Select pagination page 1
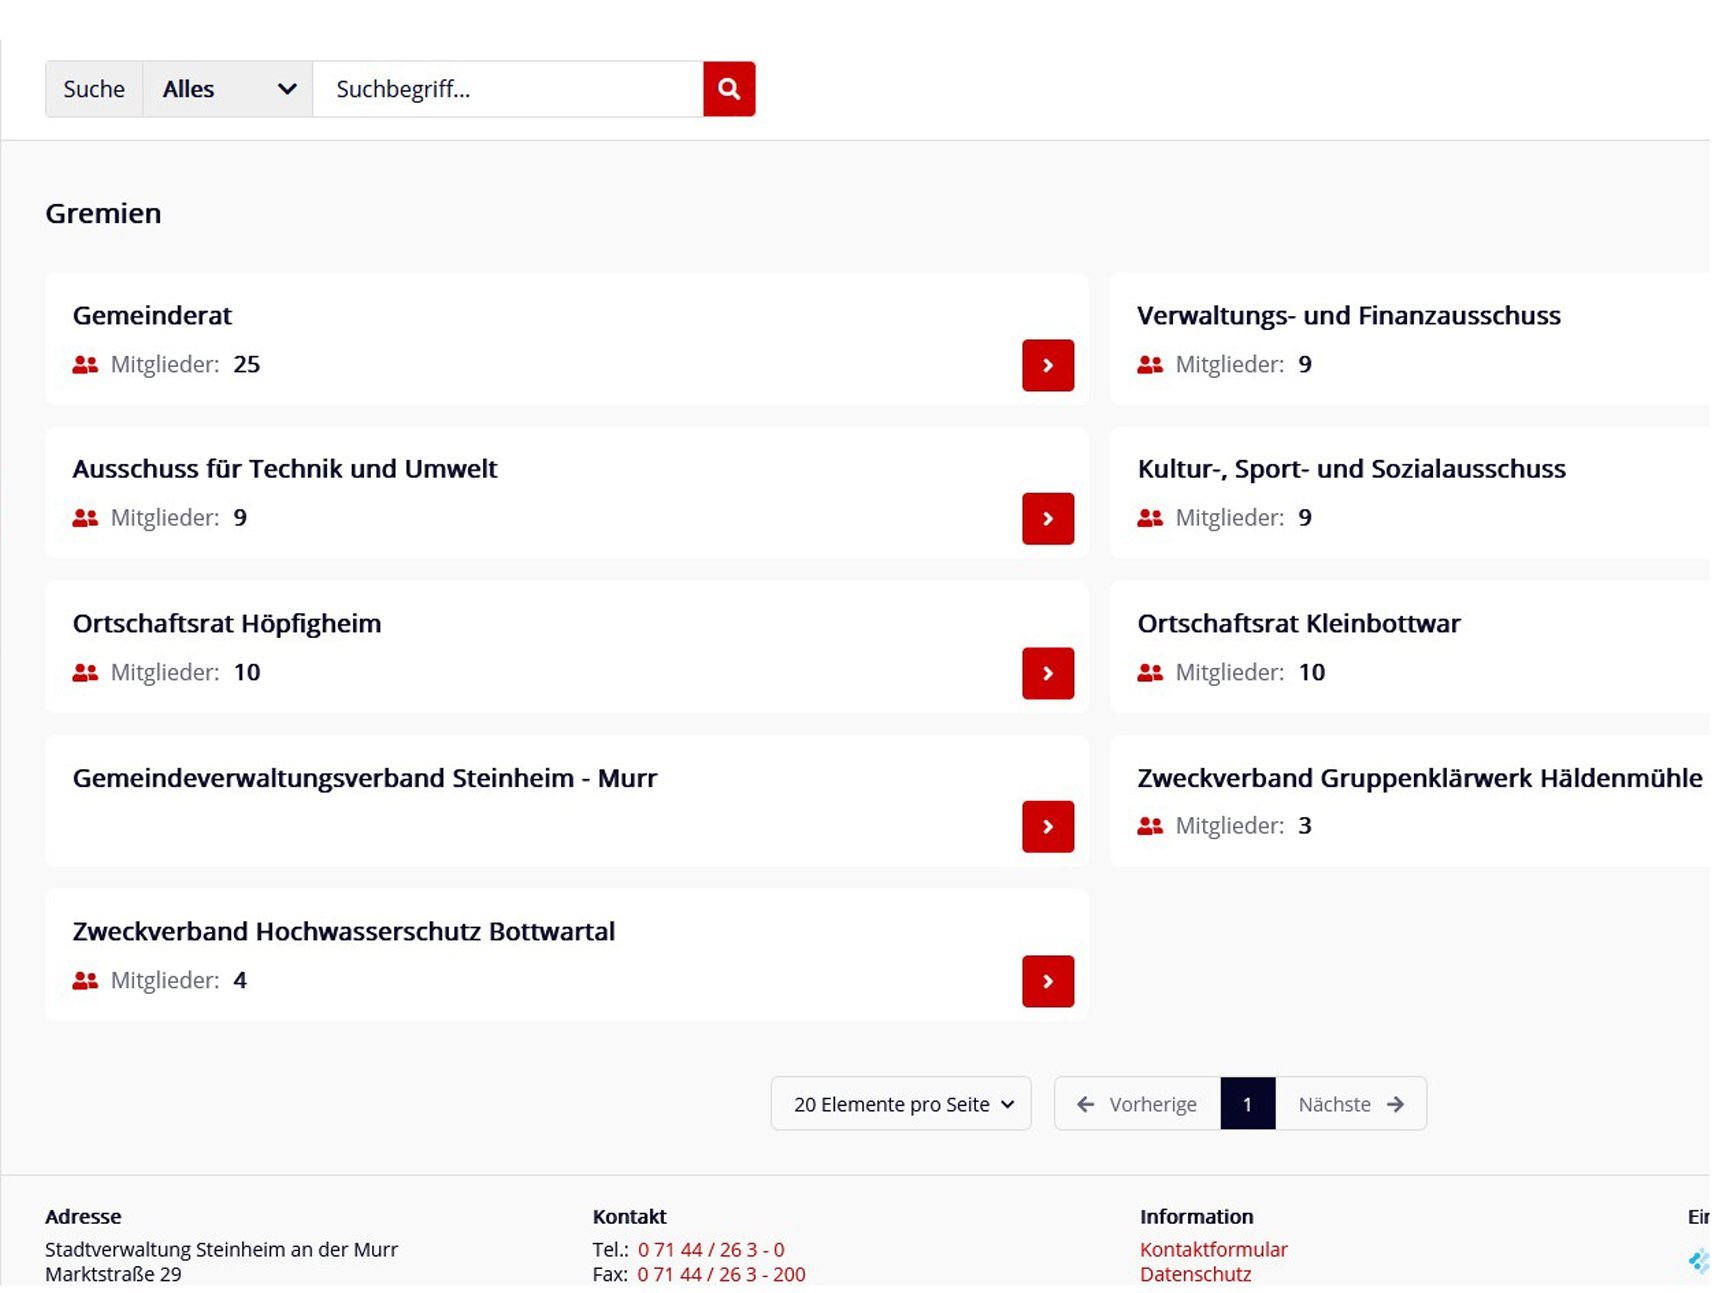This screenshot has height=1293, width=1723. tap(1247, 1104)
